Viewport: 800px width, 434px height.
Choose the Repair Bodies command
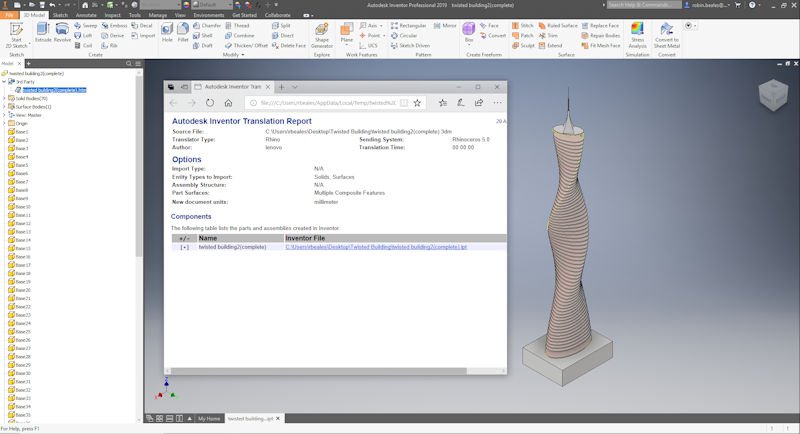pos(601,36)
